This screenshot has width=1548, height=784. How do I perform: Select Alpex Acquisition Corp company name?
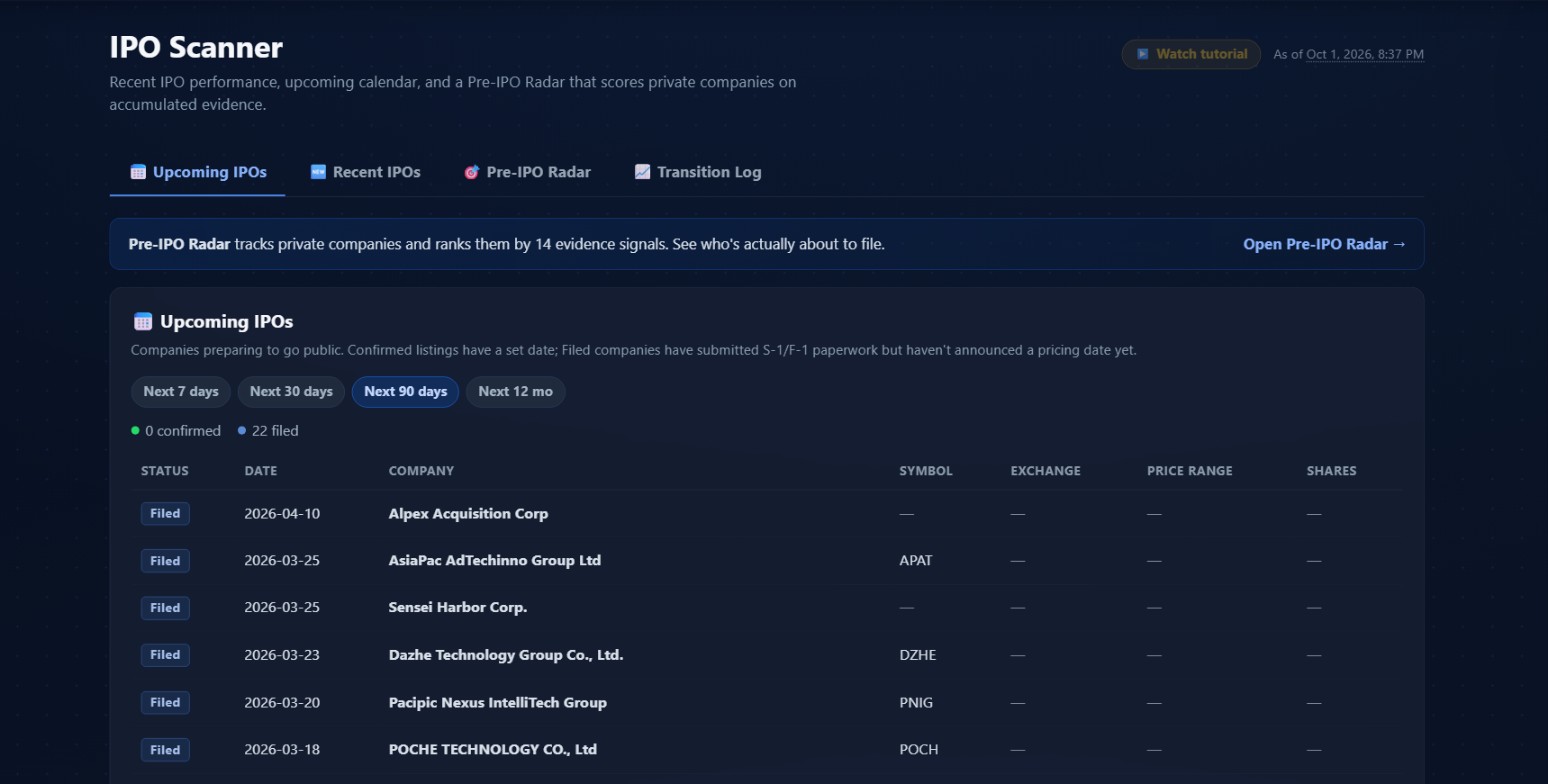click(468, 514)
